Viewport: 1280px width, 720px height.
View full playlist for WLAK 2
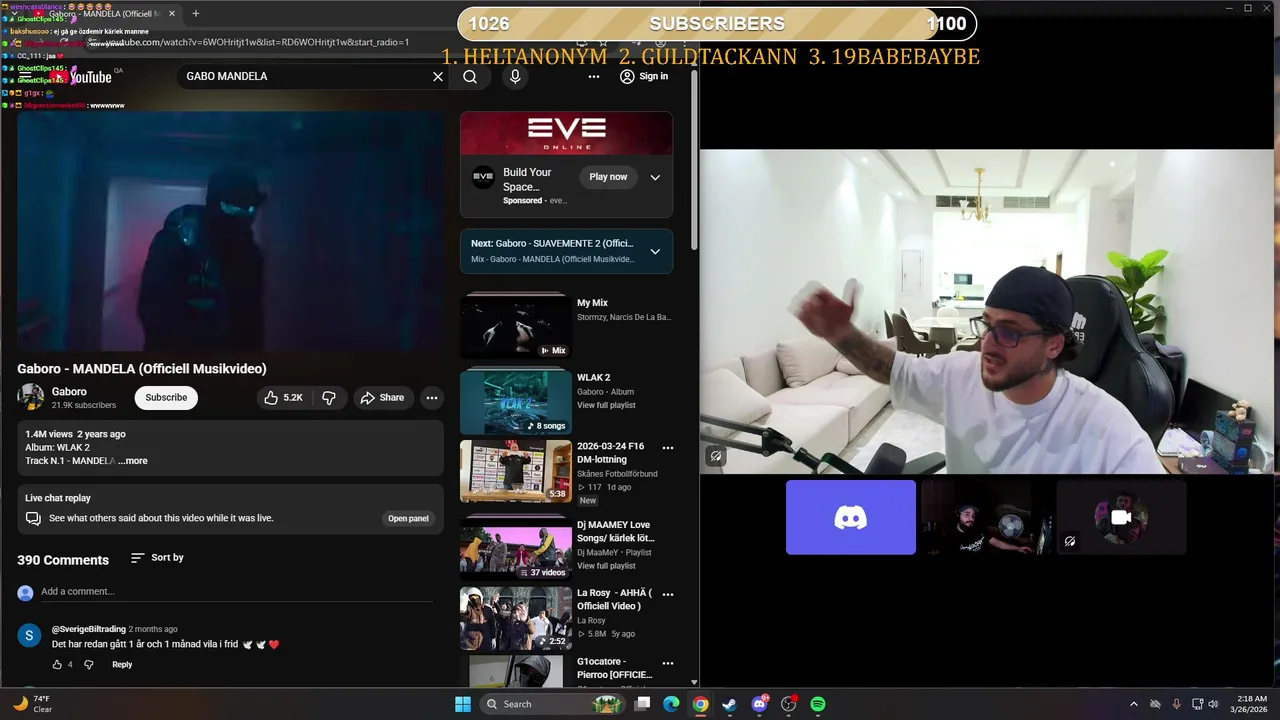pos(606,405)
